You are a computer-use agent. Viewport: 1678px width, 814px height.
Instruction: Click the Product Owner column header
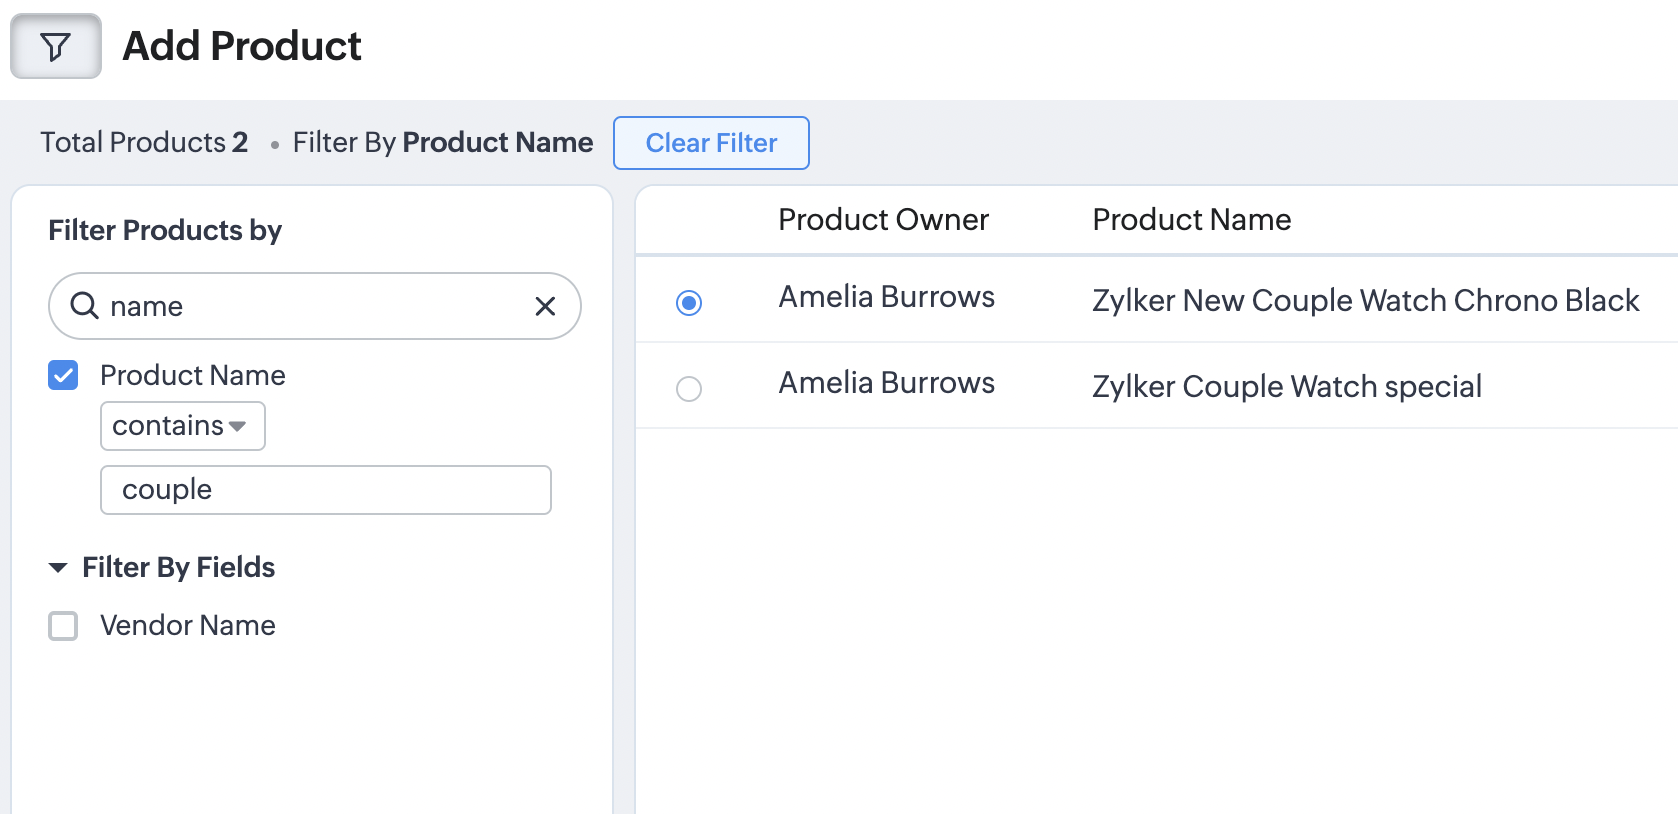click(x=883, y=220)
